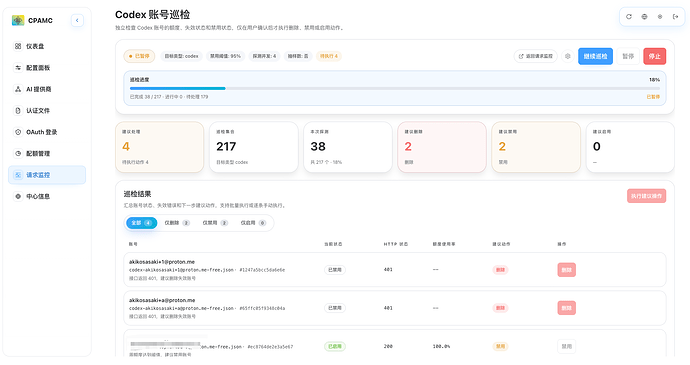Select the 仅删除 filter tab
This screenshot has width=690, height=365.
coord(177,223)
